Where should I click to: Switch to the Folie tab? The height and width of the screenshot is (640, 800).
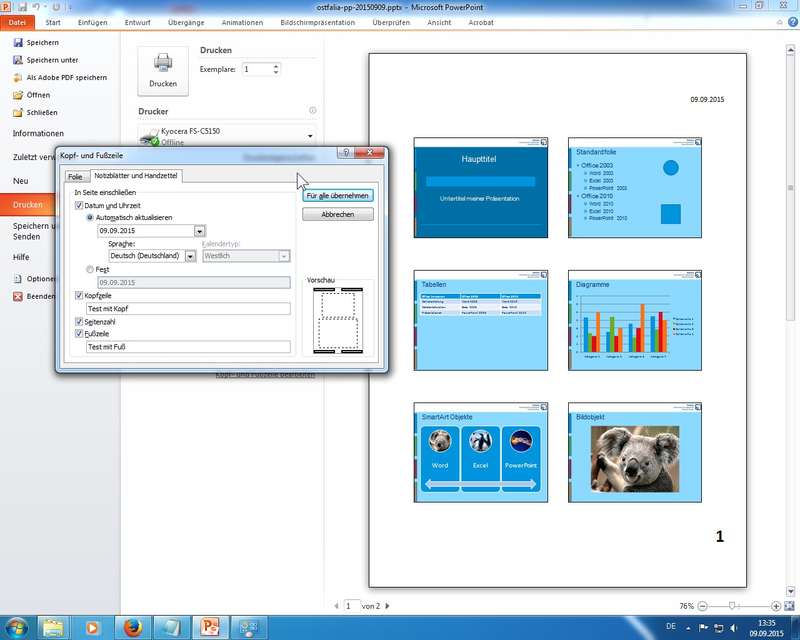click(x=75, y=177)
